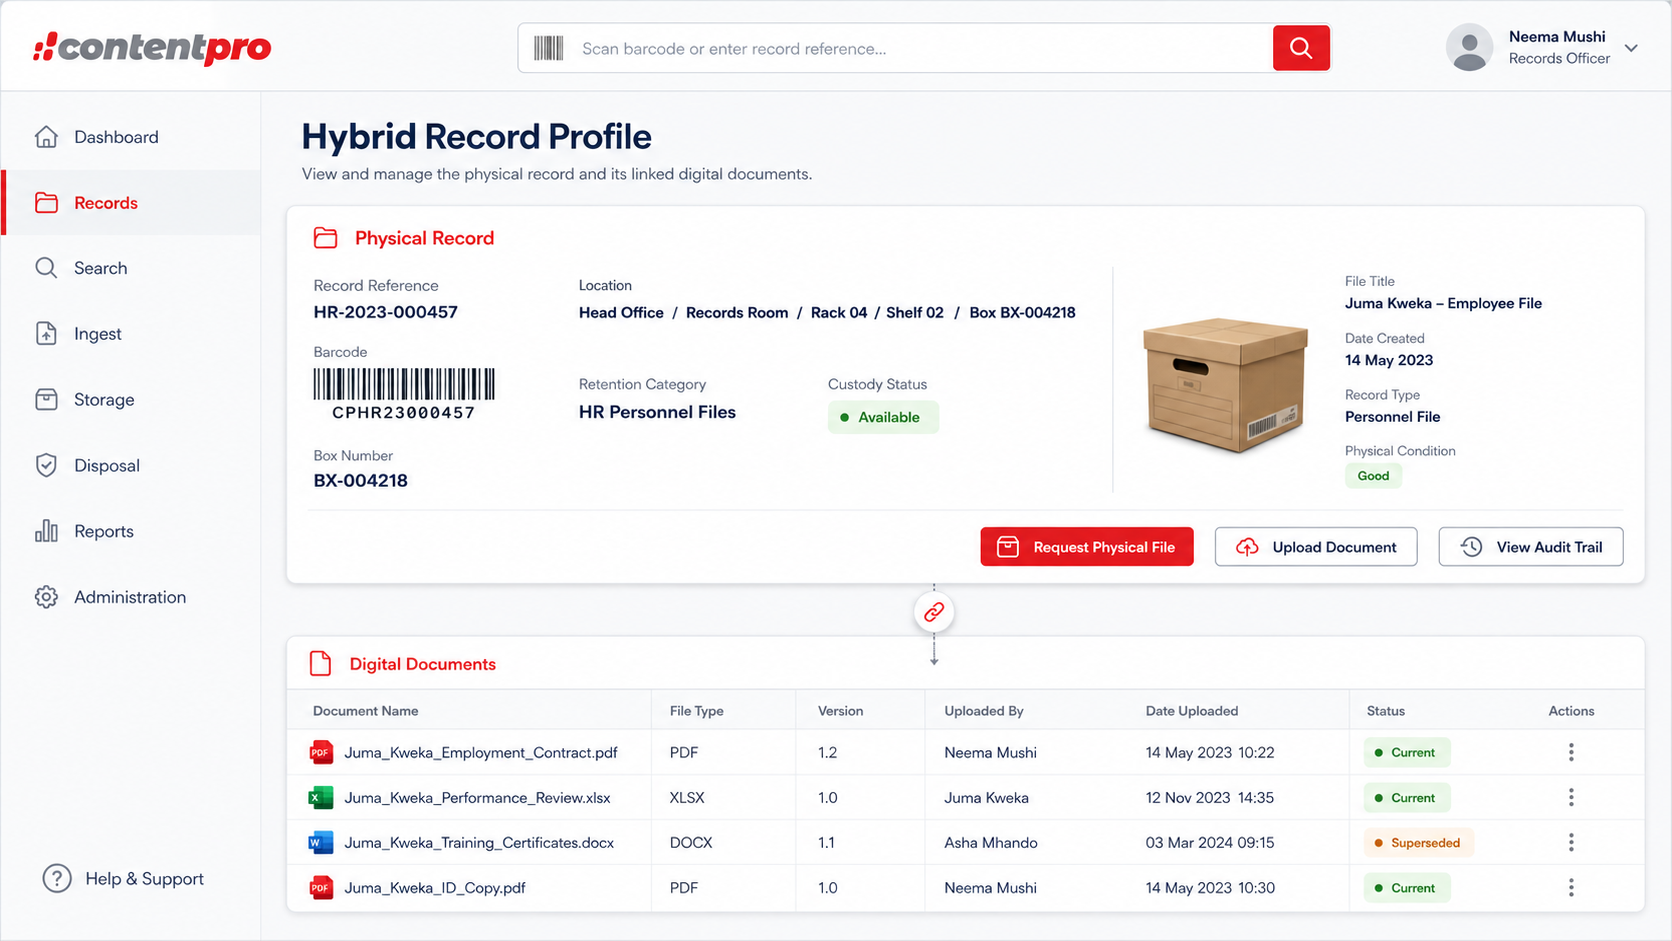Click the PDF icon for Employment_Contract file
The height and width of the screenshot is (941, 1672).
coord(321,752)
